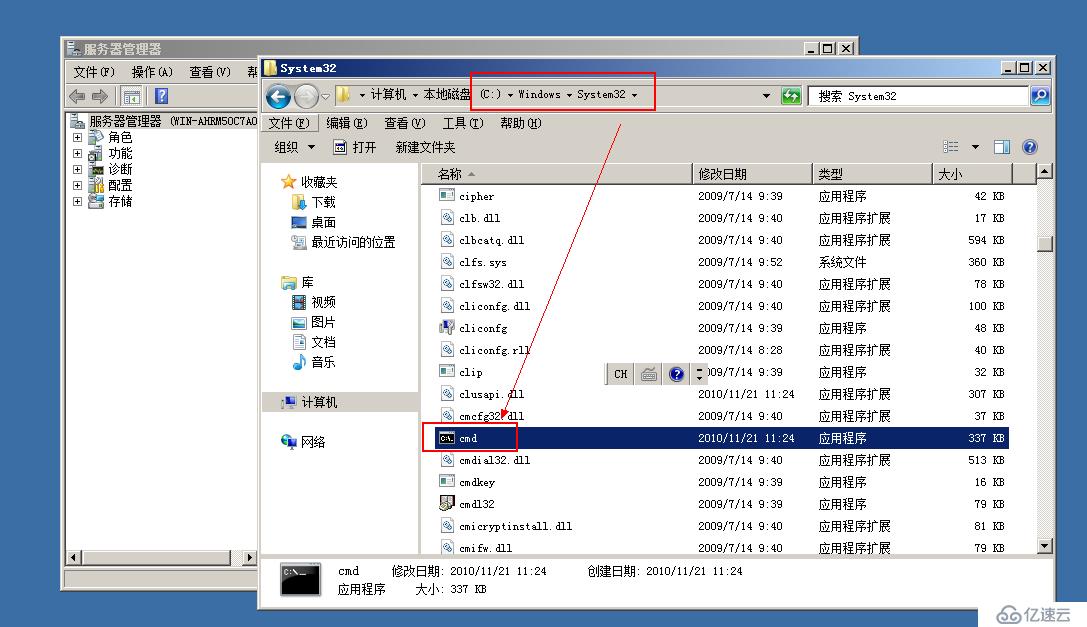Select 计算机 in the navigation pane

pos(319,402)
